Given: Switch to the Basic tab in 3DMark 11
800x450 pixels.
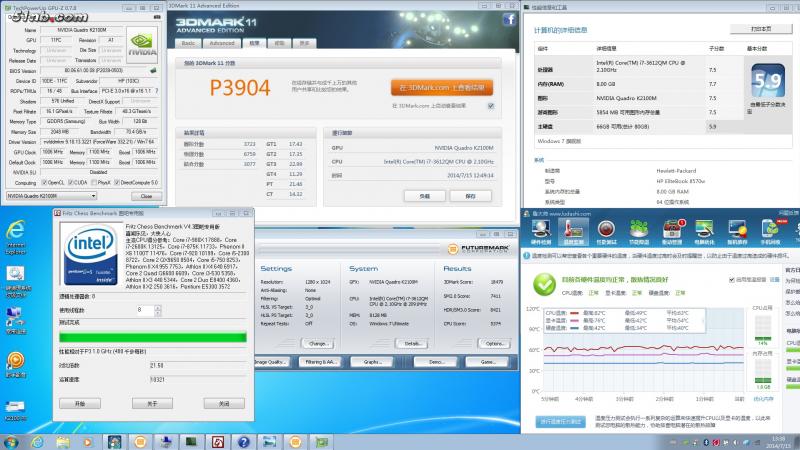Looking at the screenshot, I should pyautogui.click(x=188, y=43).
